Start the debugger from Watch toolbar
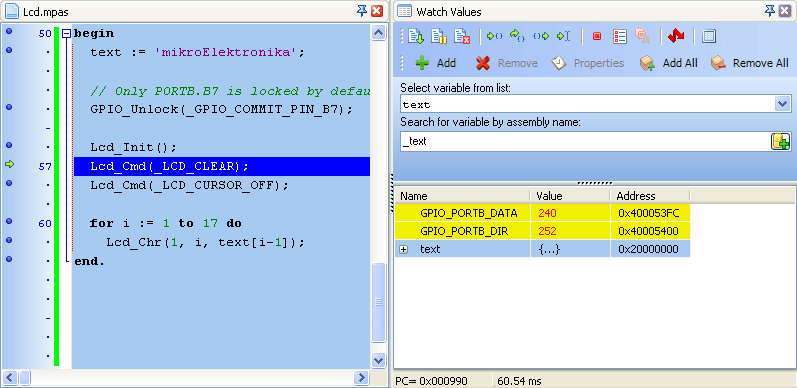Screen dimensions: 797x388 click(x=416, y=36)
